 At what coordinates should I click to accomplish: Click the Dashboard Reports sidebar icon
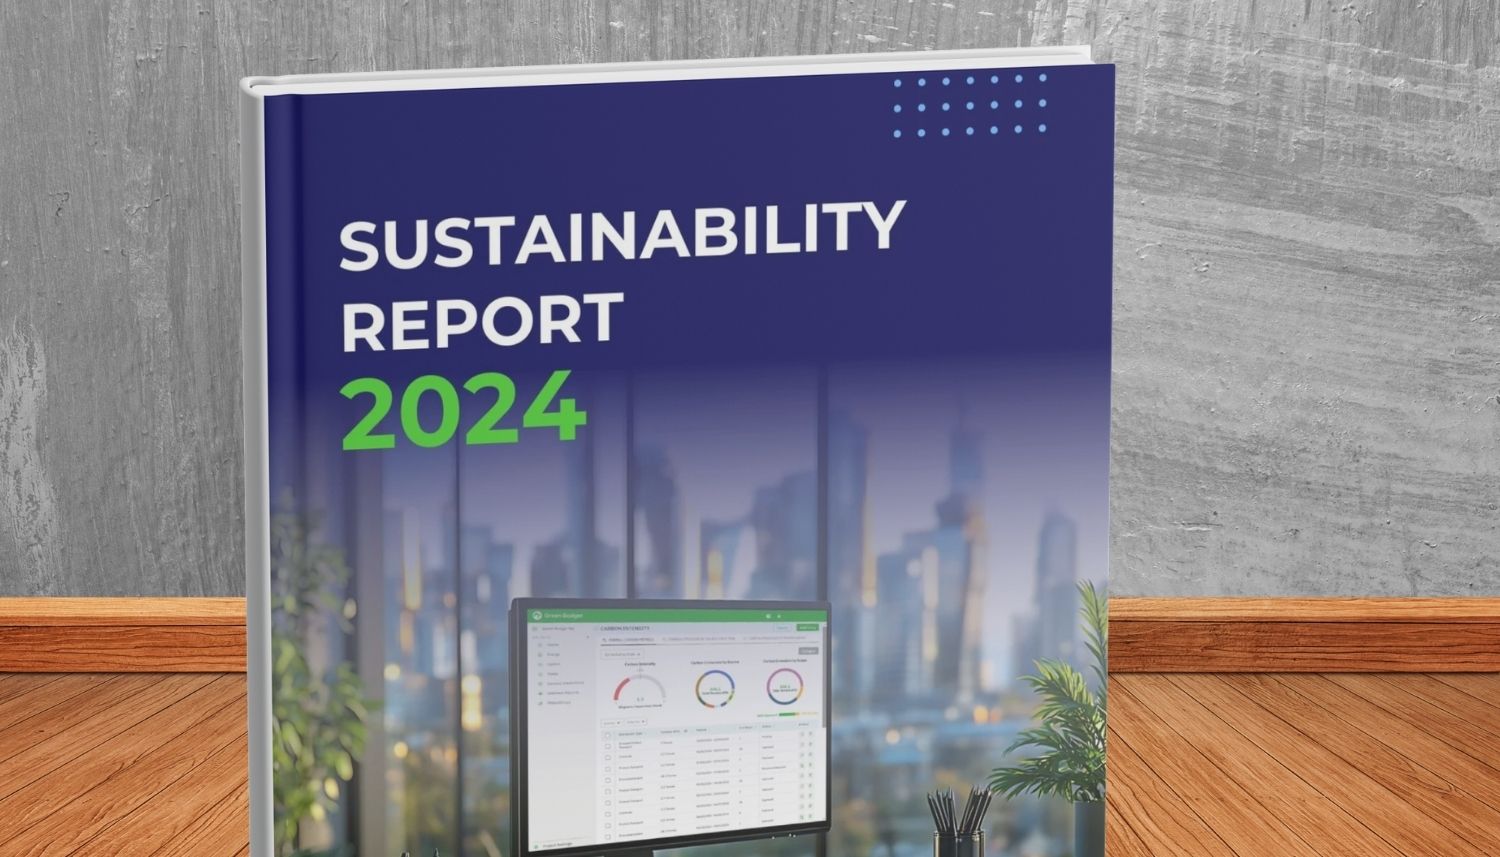540,692
